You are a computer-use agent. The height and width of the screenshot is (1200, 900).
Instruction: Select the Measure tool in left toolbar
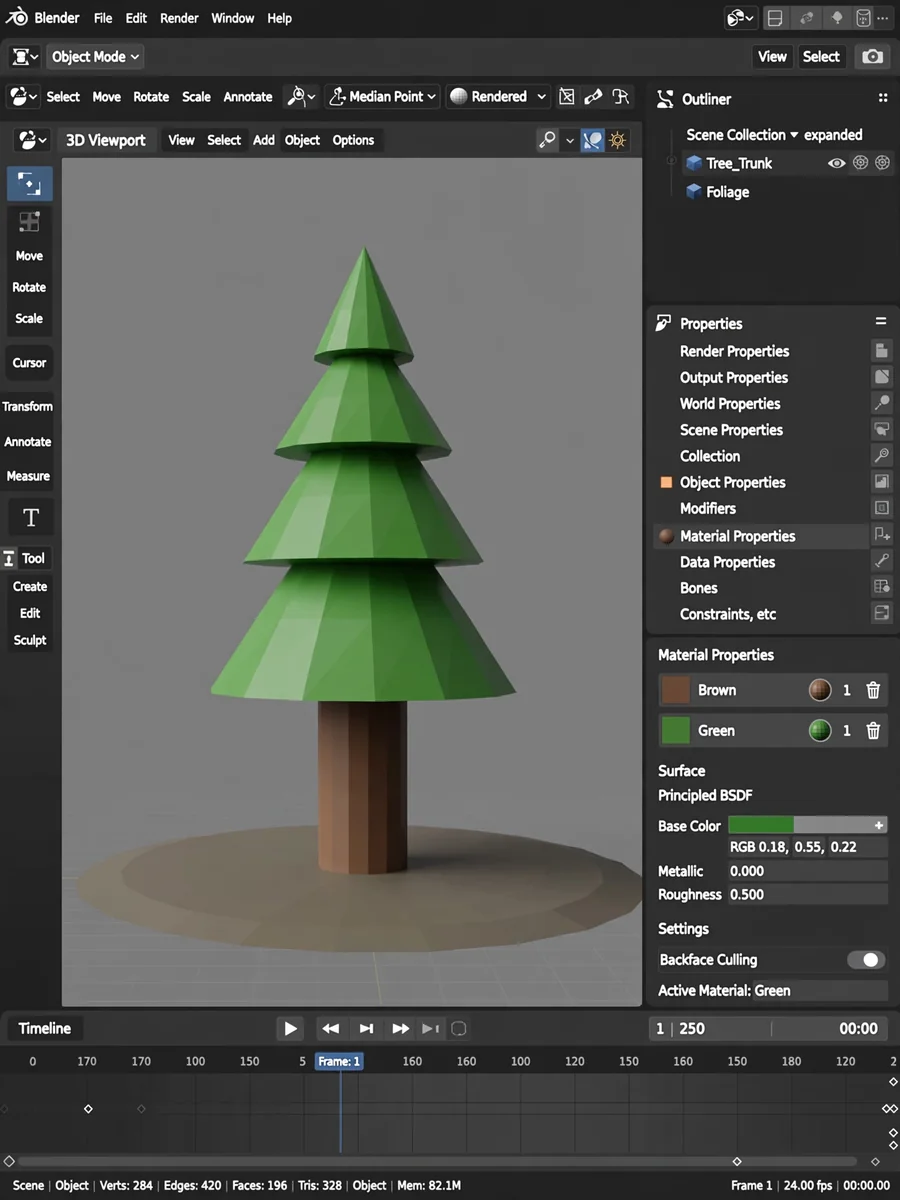[x=28, y=476]
